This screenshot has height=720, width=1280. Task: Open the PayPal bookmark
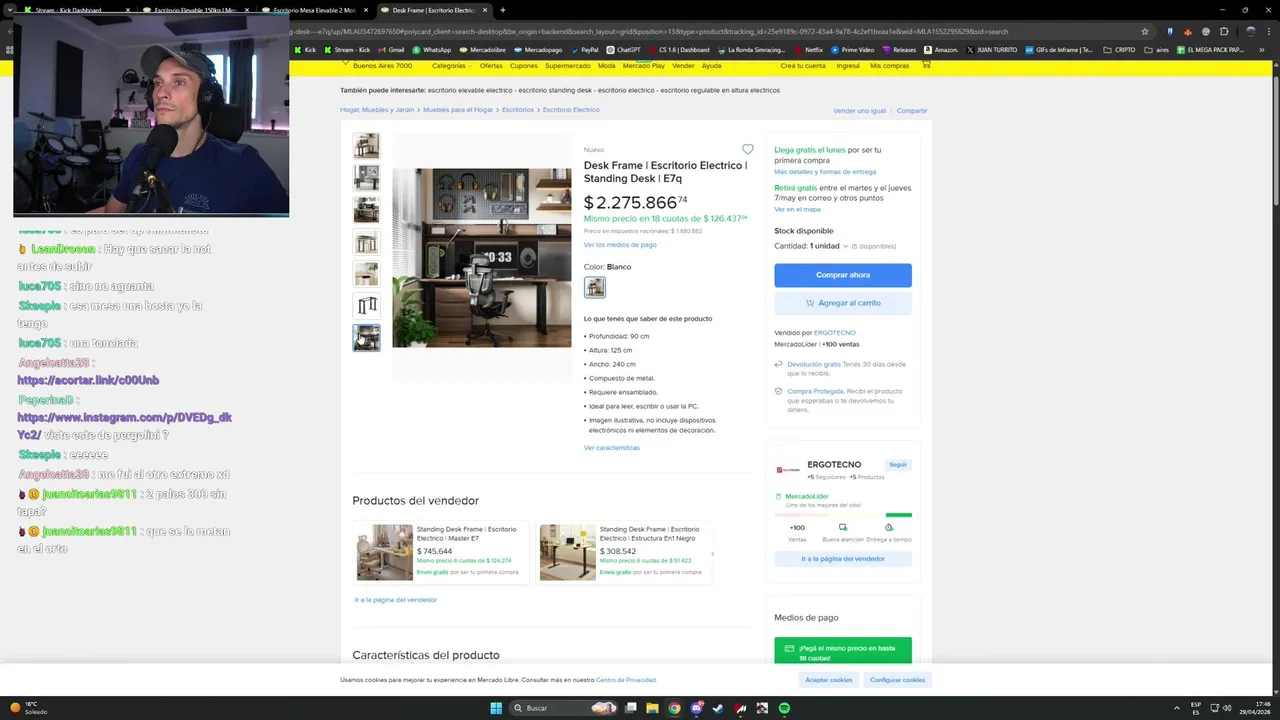click(x=584, y=49)
